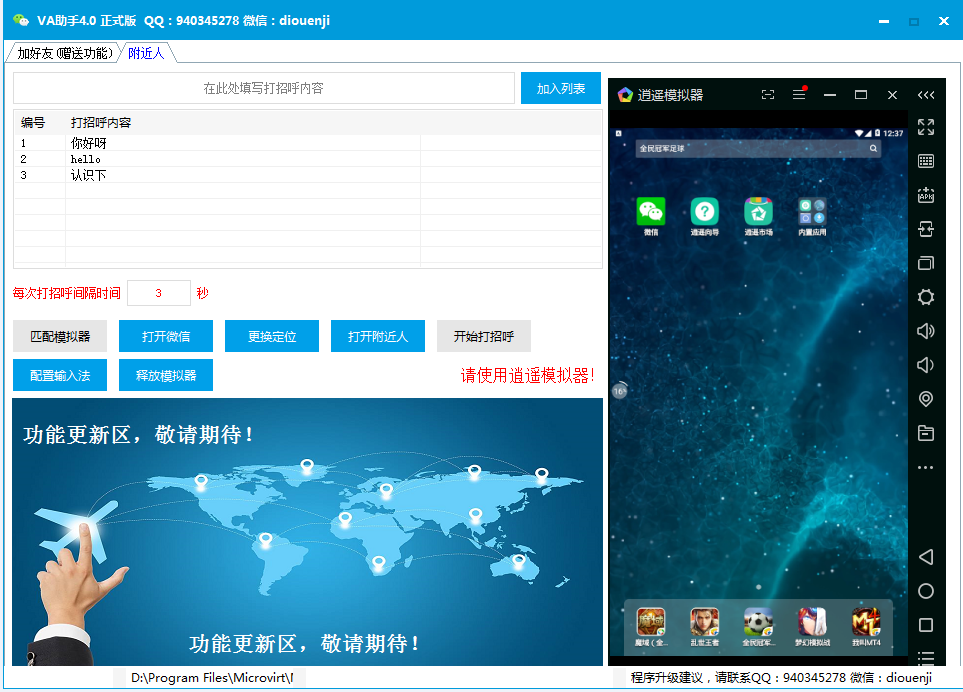Open the 逍遥向导 help app icon
Screen dimensions: 963x692
click(704, 212)
